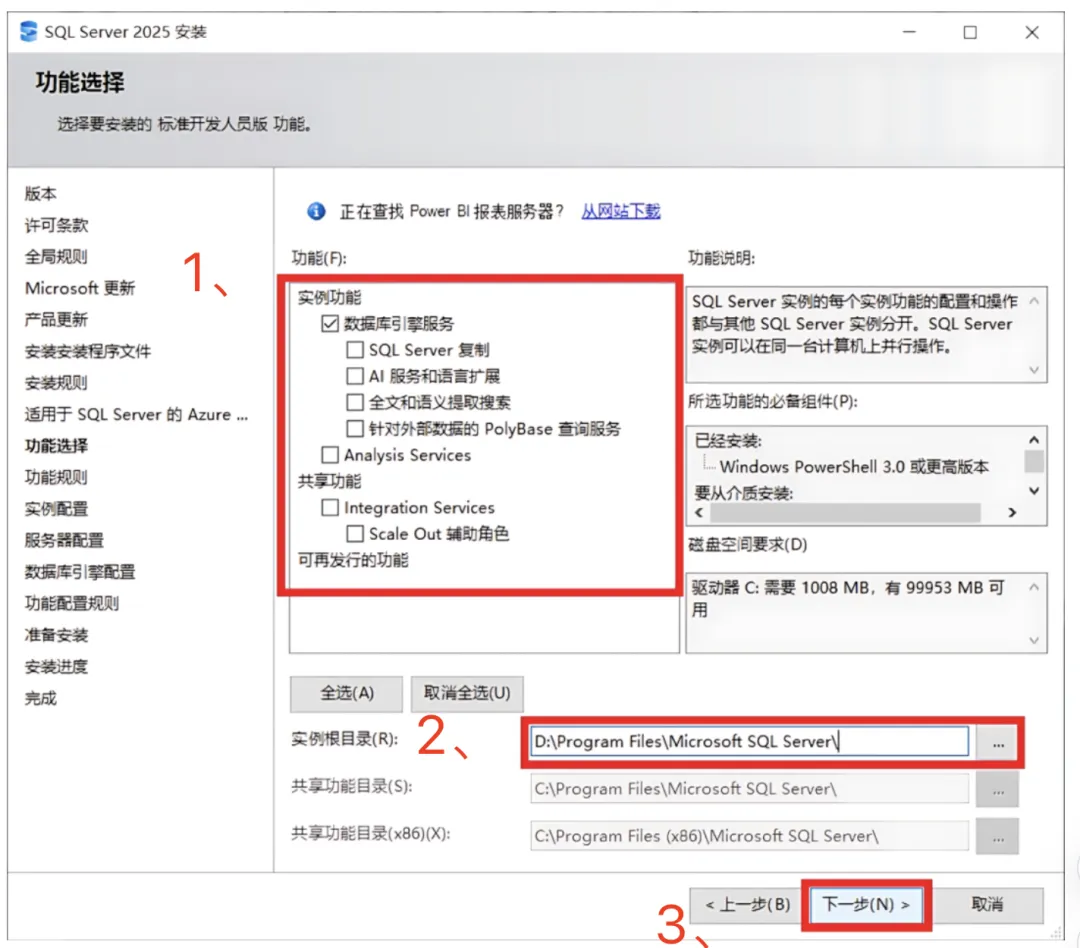The height and width of the screenshot is (948, 1080).
Task: Cancel setup with the 取消 button
Action: tap(987, 905)
